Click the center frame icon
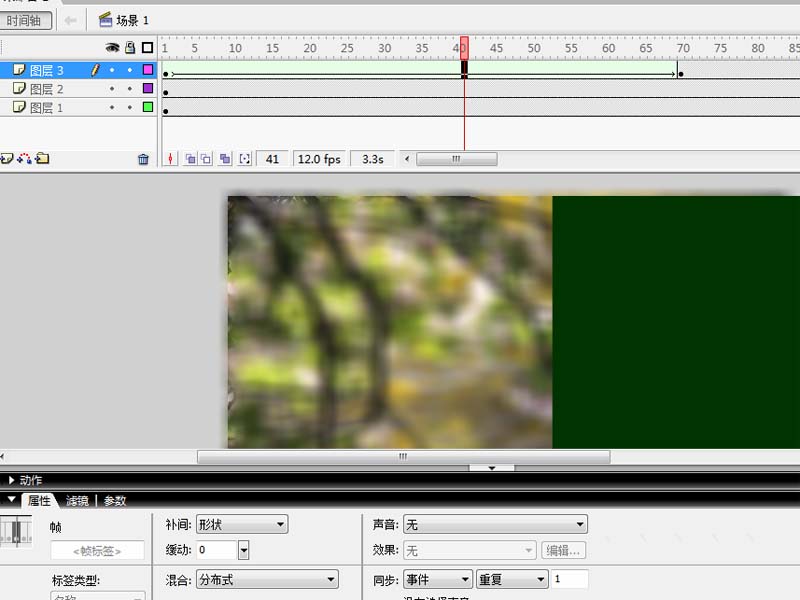The height and width of the screenshot is (600, 800). (170, 159)
